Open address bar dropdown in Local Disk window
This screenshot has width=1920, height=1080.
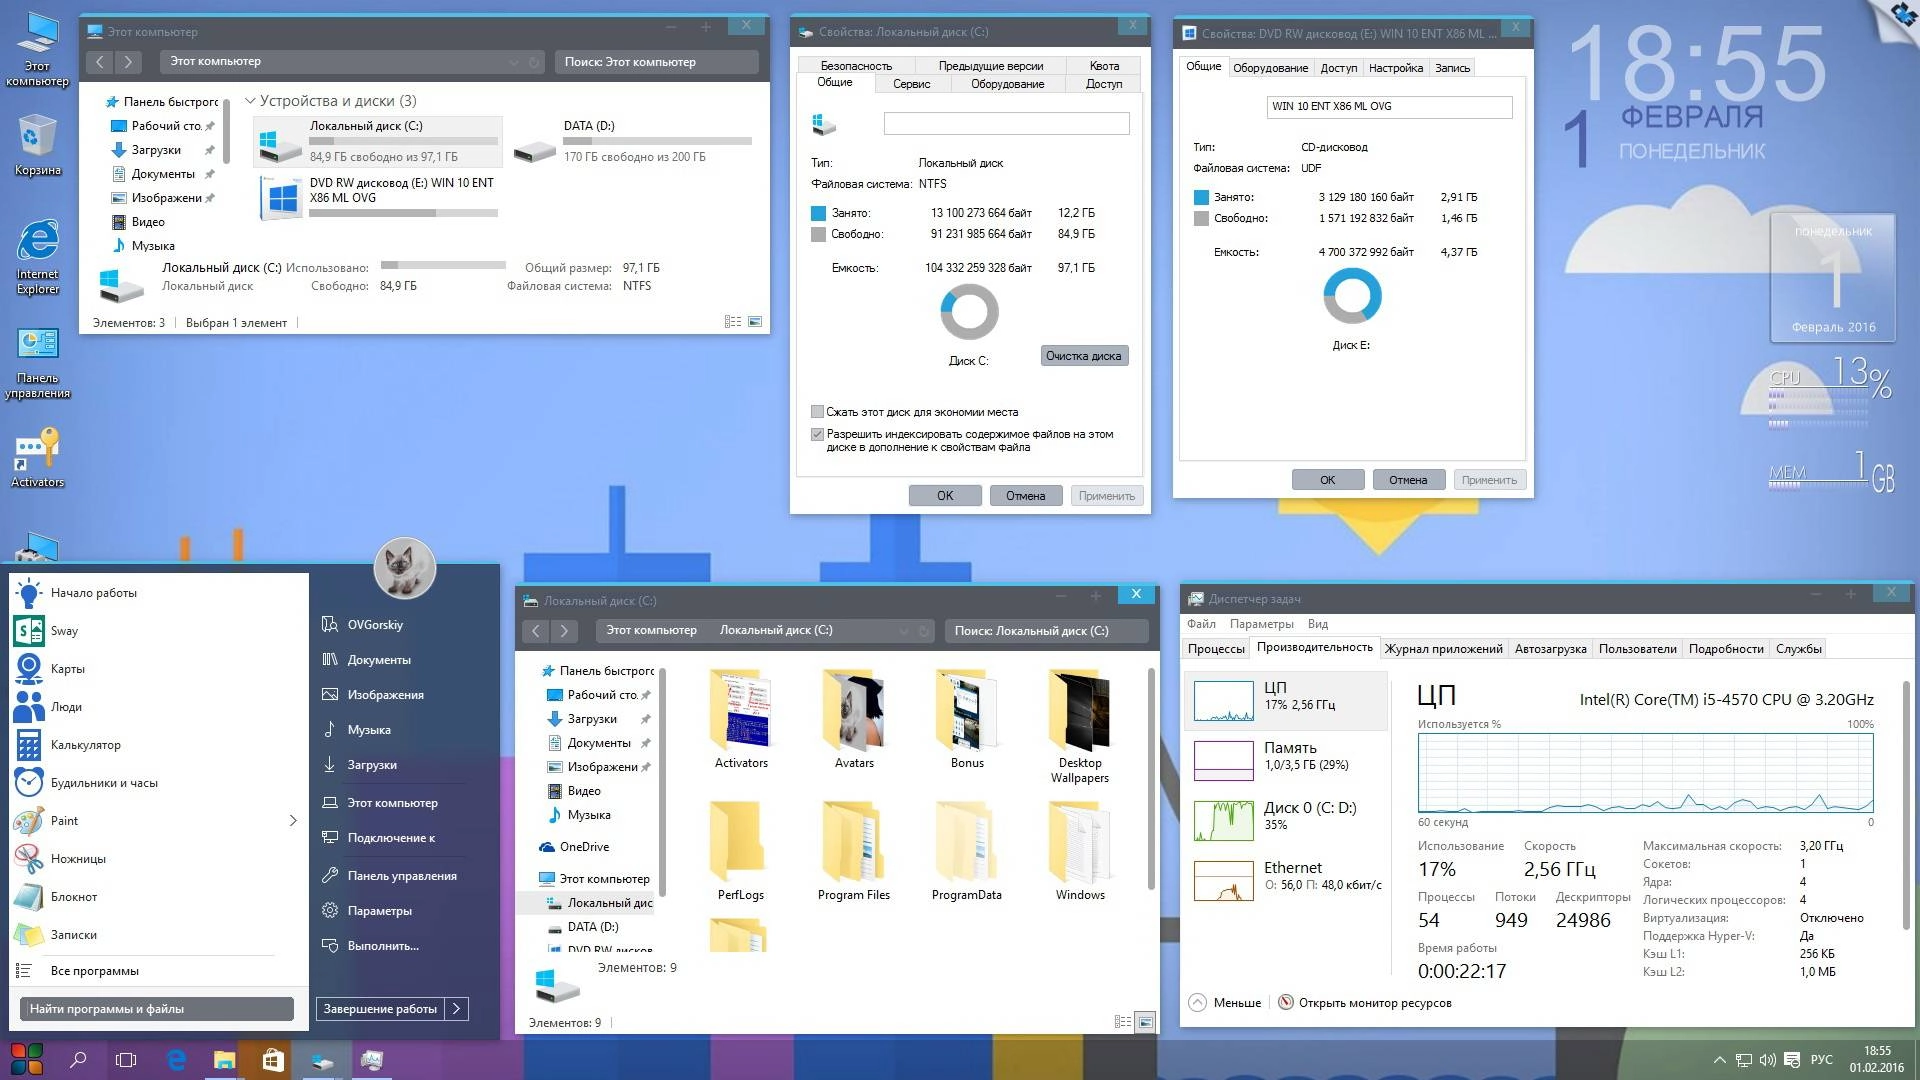click(x=904, y=631)
